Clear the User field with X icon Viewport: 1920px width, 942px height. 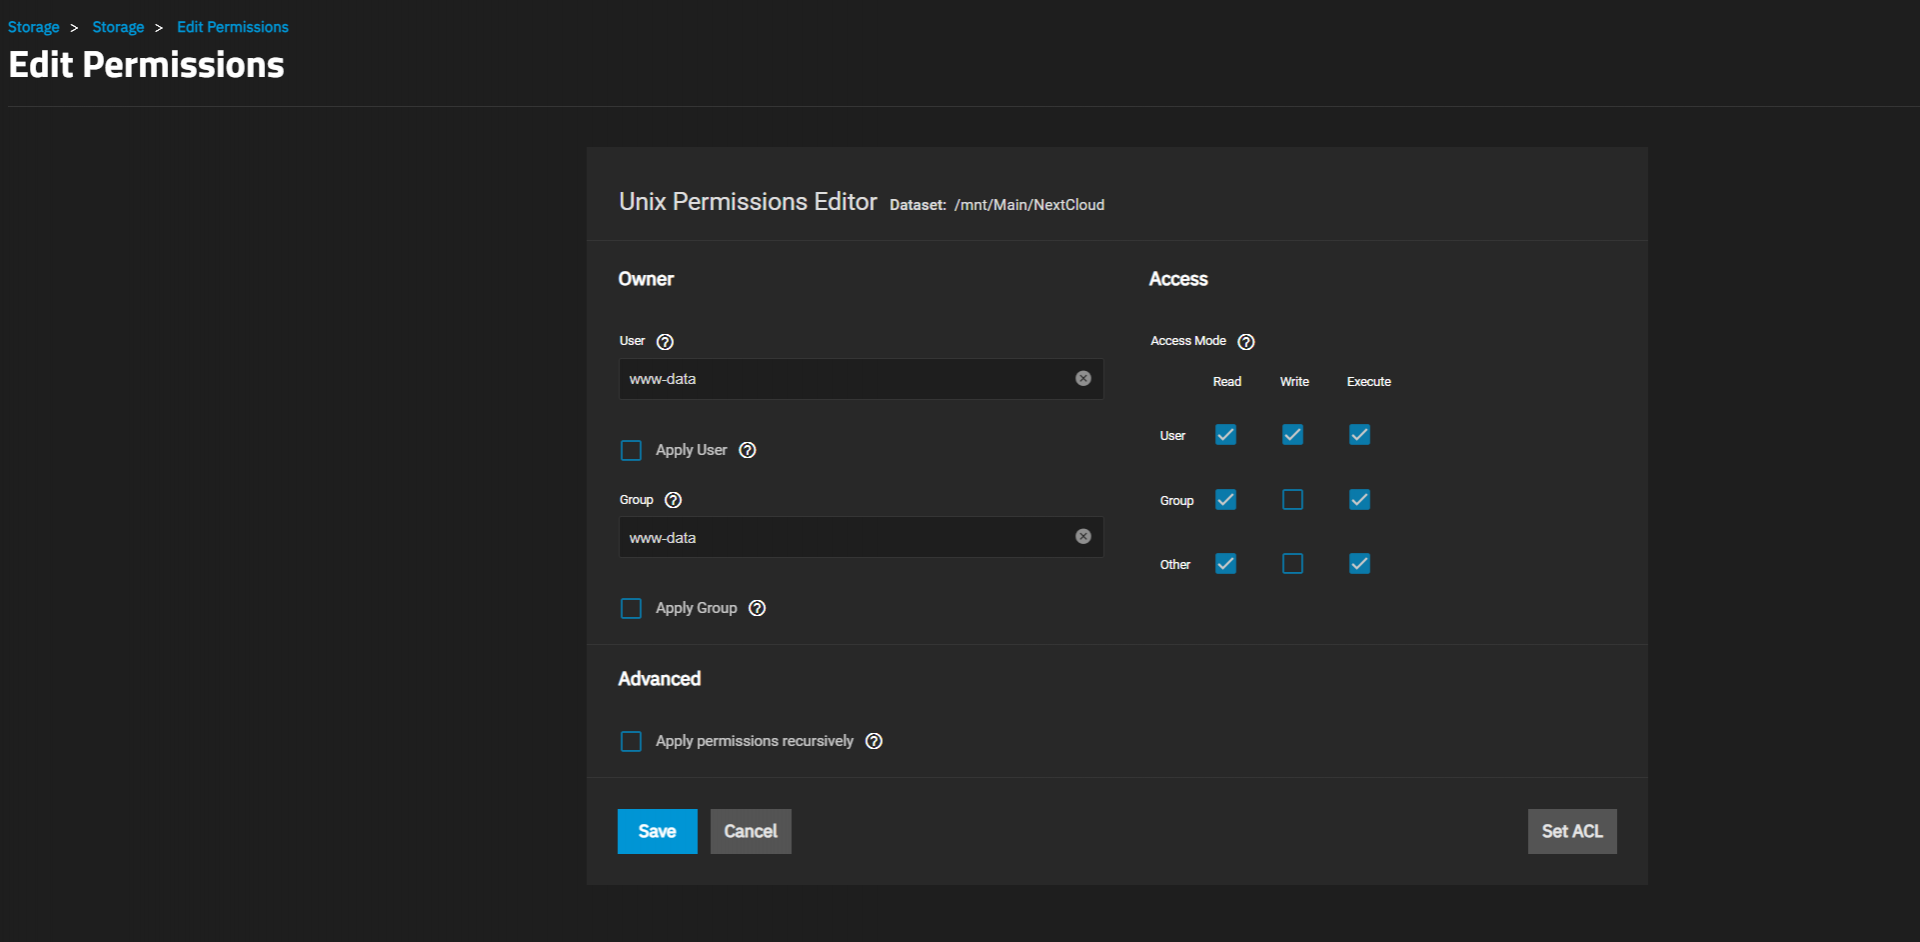[x=1083, y=378]
